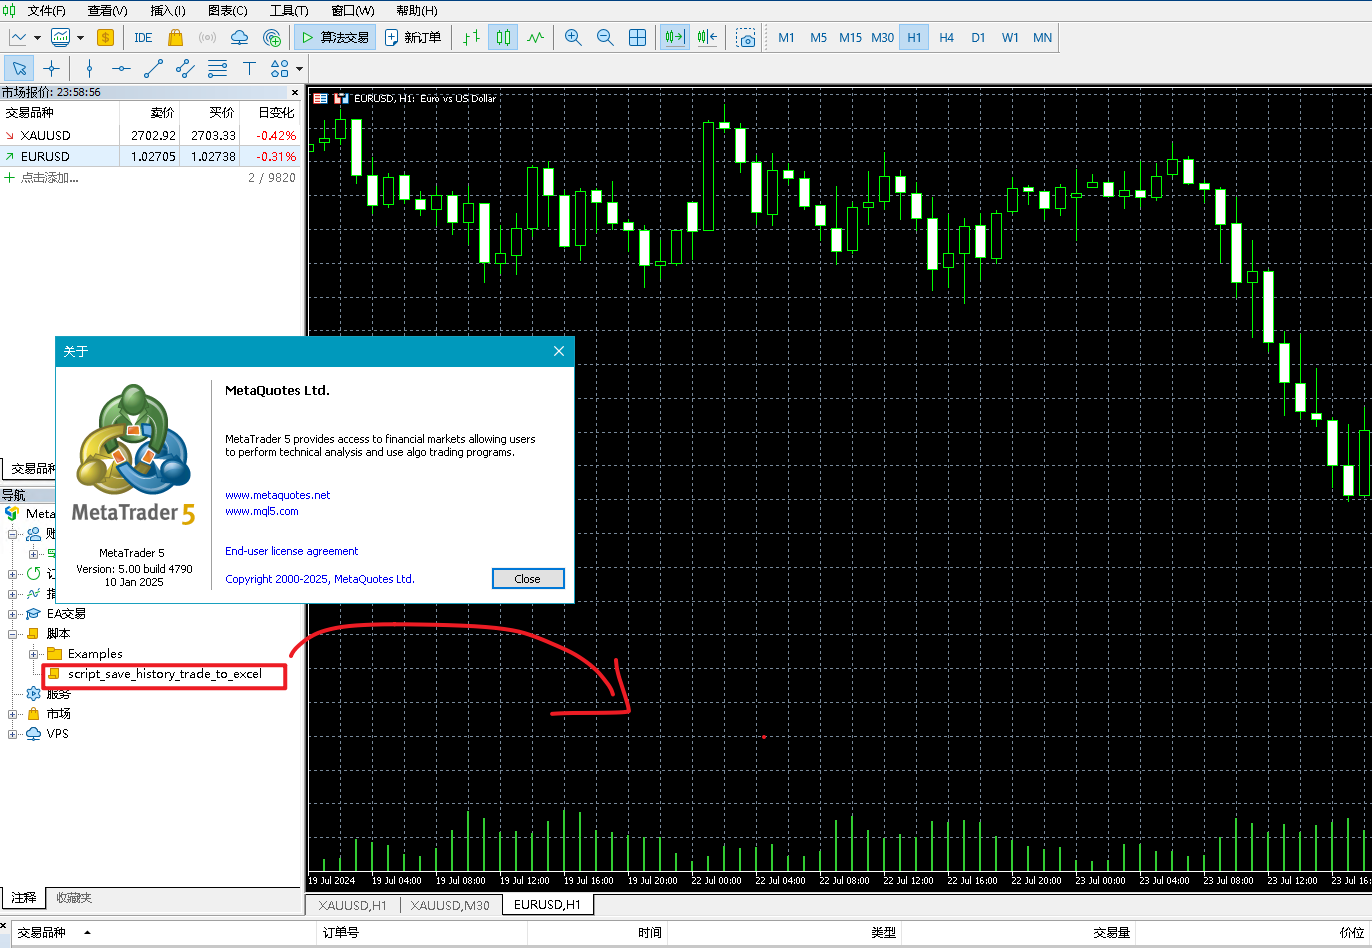1372x948 pixels.
Task: Set timeframe to H4
Action: point(947,38)
